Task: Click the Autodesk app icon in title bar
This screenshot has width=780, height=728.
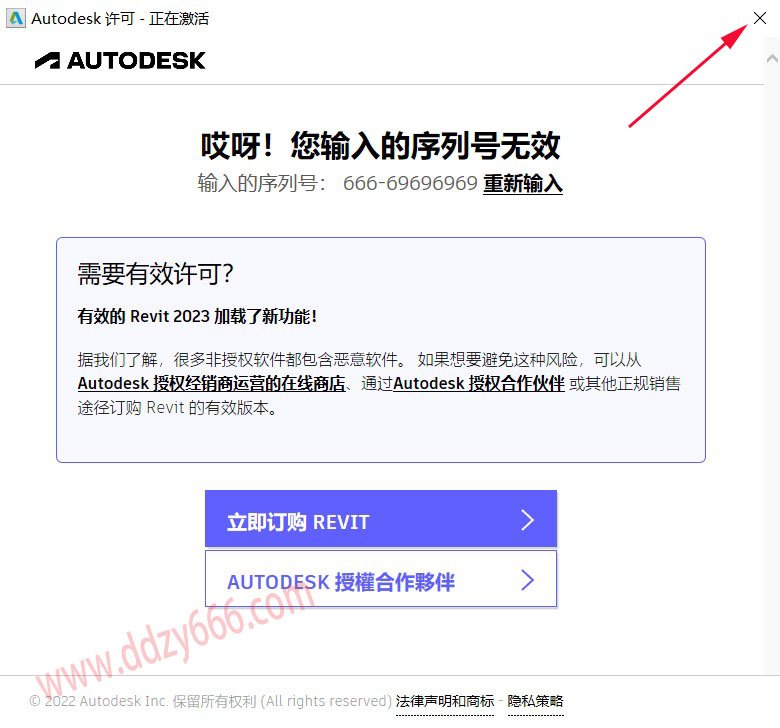Action: pyautogui.click(x=15, y=18)
